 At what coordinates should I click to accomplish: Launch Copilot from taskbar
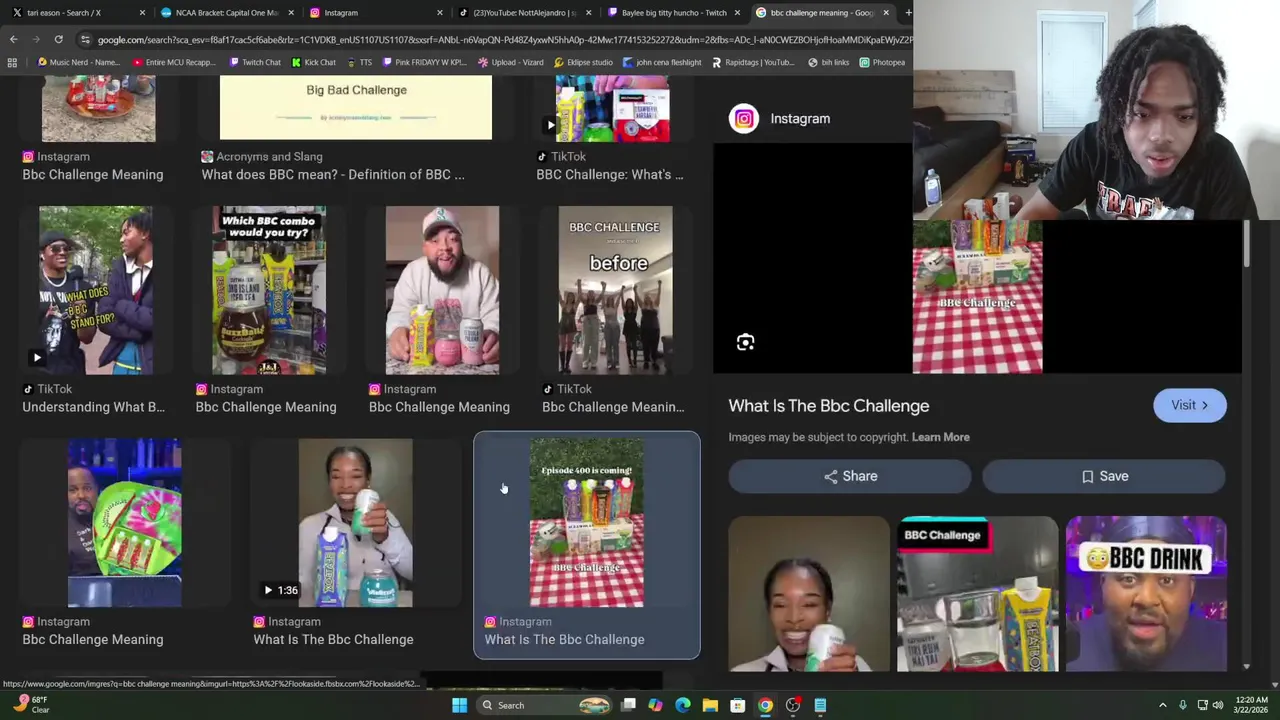655,705
